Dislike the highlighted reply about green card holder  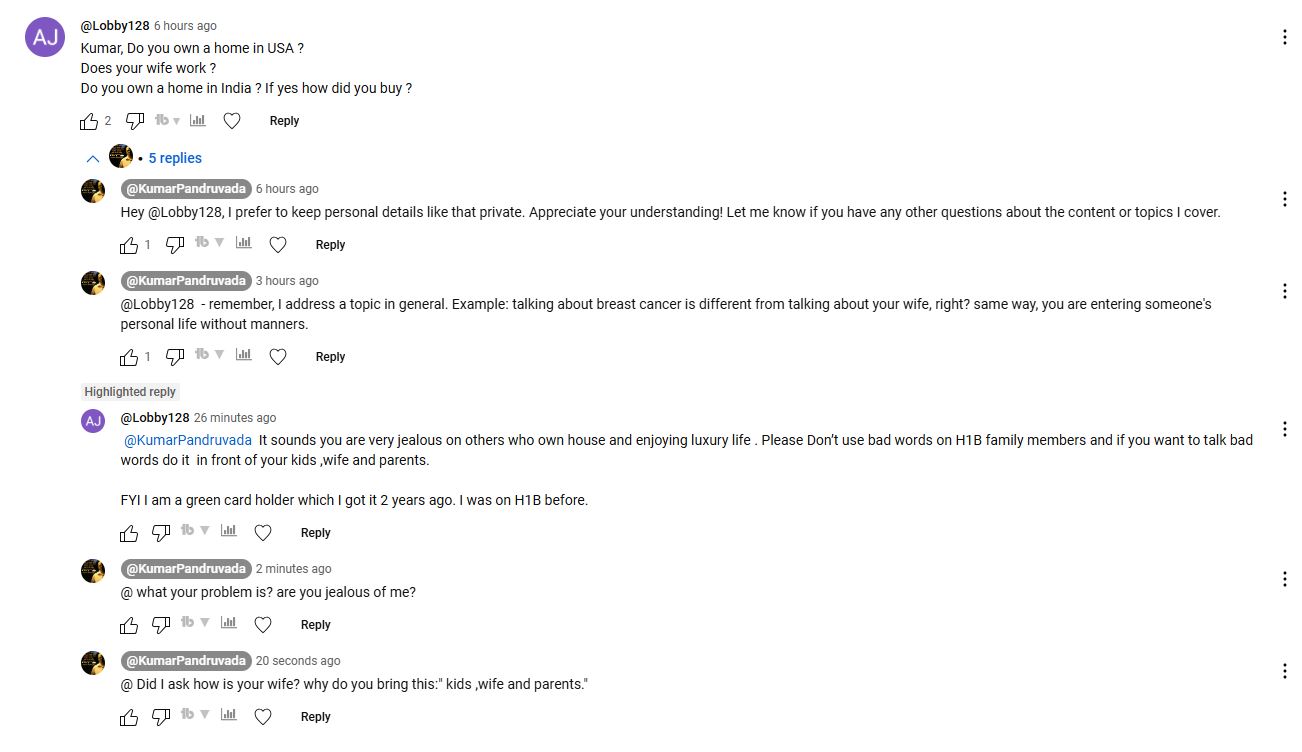pyautogui.click(x=161, y=533)
